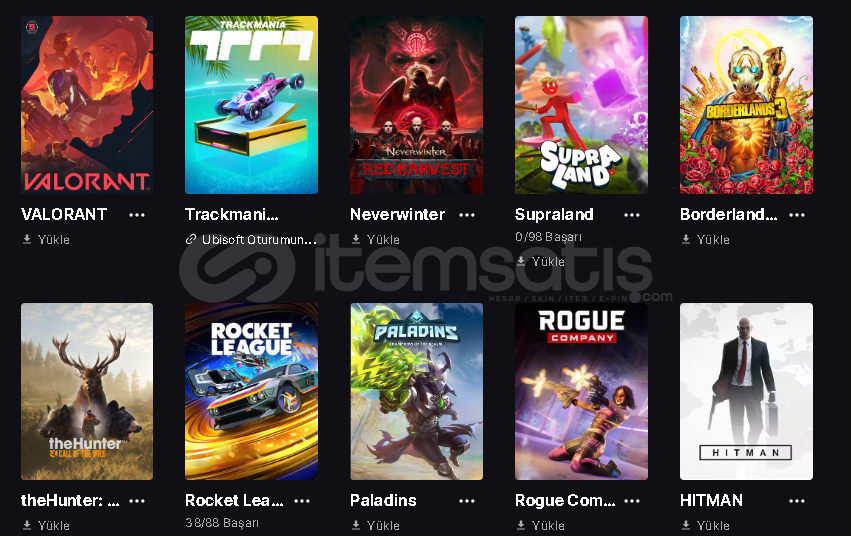Open the three-dot options for Rocket League
The image size is (851, 536).
click(x=302, y=501)
